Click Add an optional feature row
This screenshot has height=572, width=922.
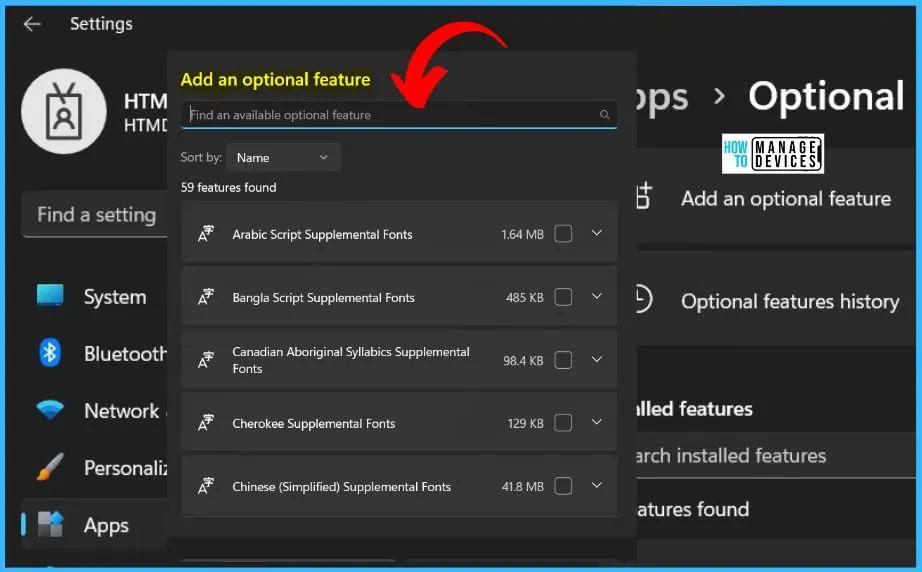pos(776,198)
